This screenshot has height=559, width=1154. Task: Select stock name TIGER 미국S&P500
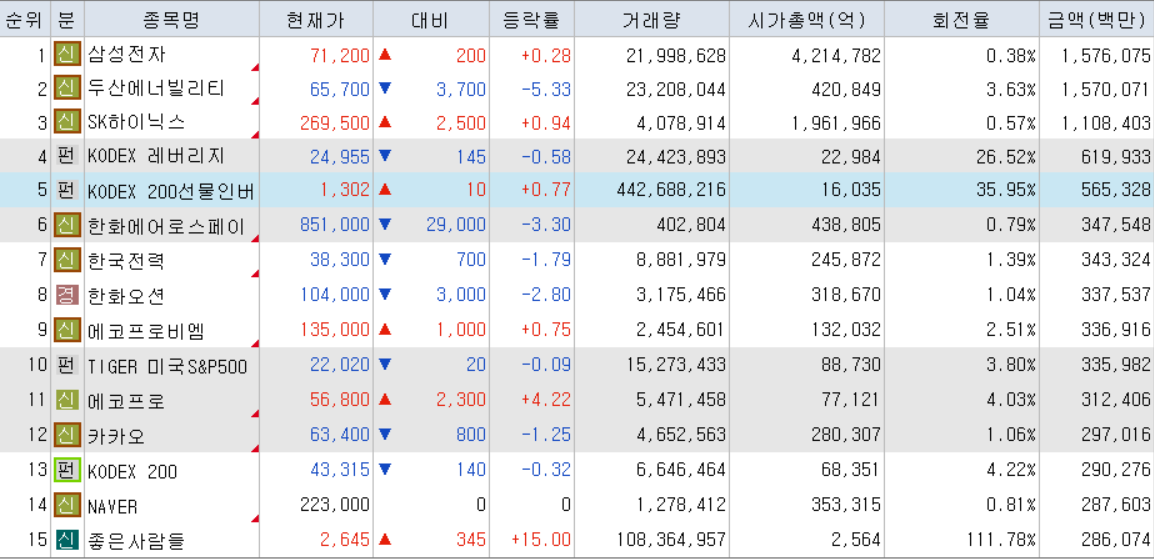(168, 365)
